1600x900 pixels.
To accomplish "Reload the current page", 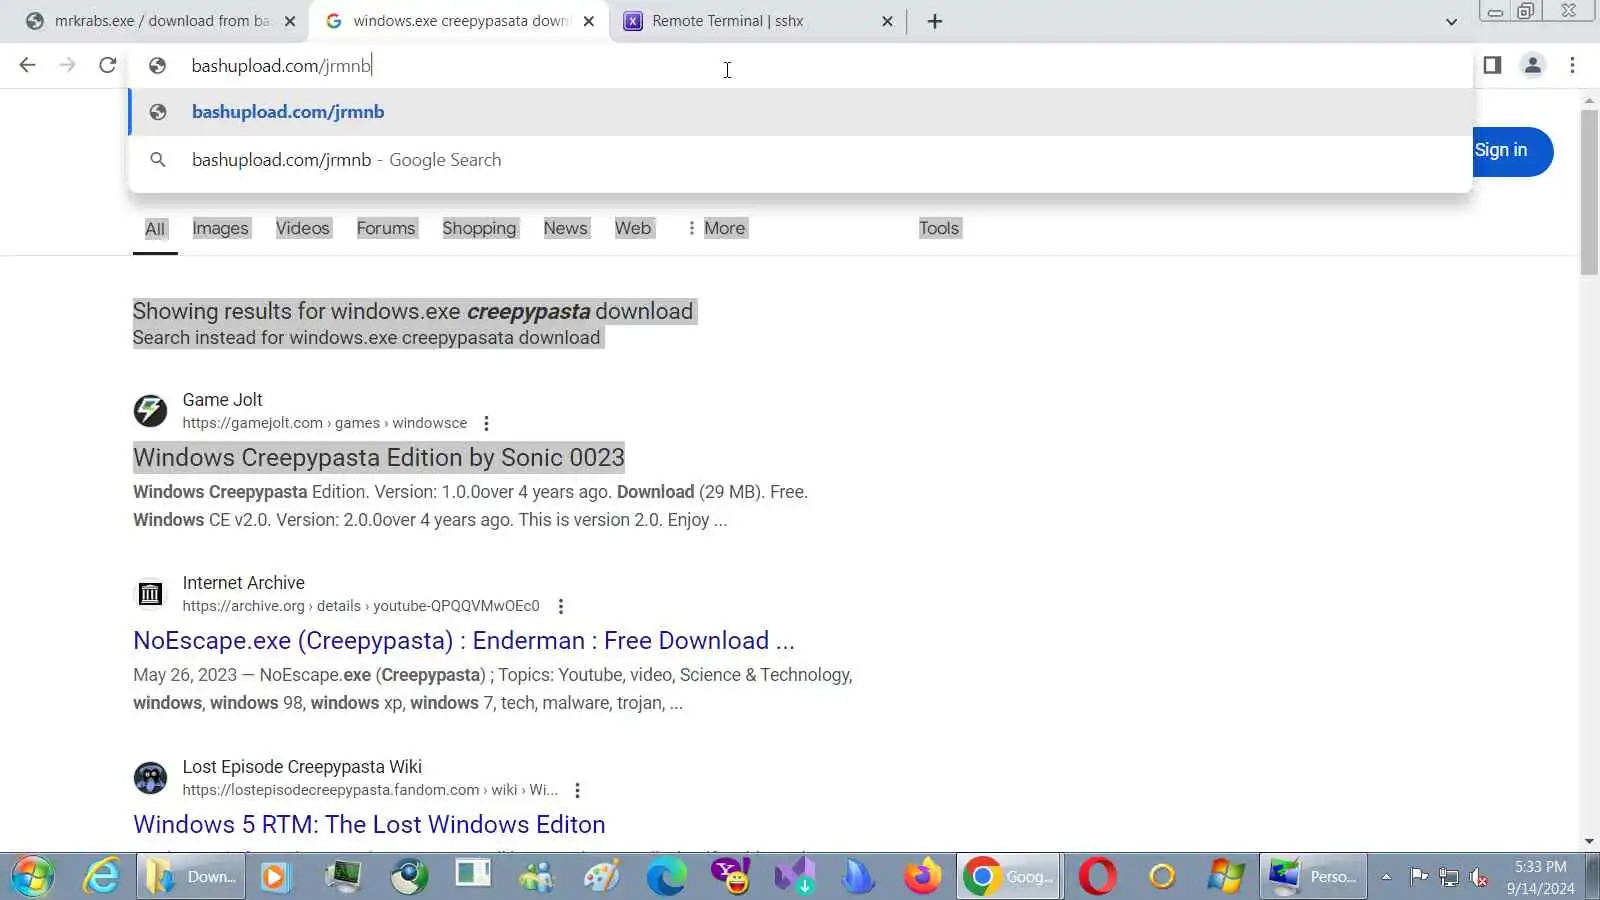I will 107,65.
